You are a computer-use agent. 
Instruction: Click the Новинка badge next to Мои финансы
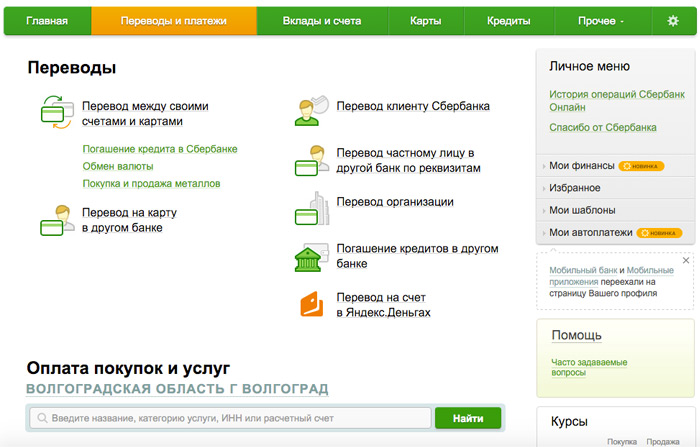[641, 166]
